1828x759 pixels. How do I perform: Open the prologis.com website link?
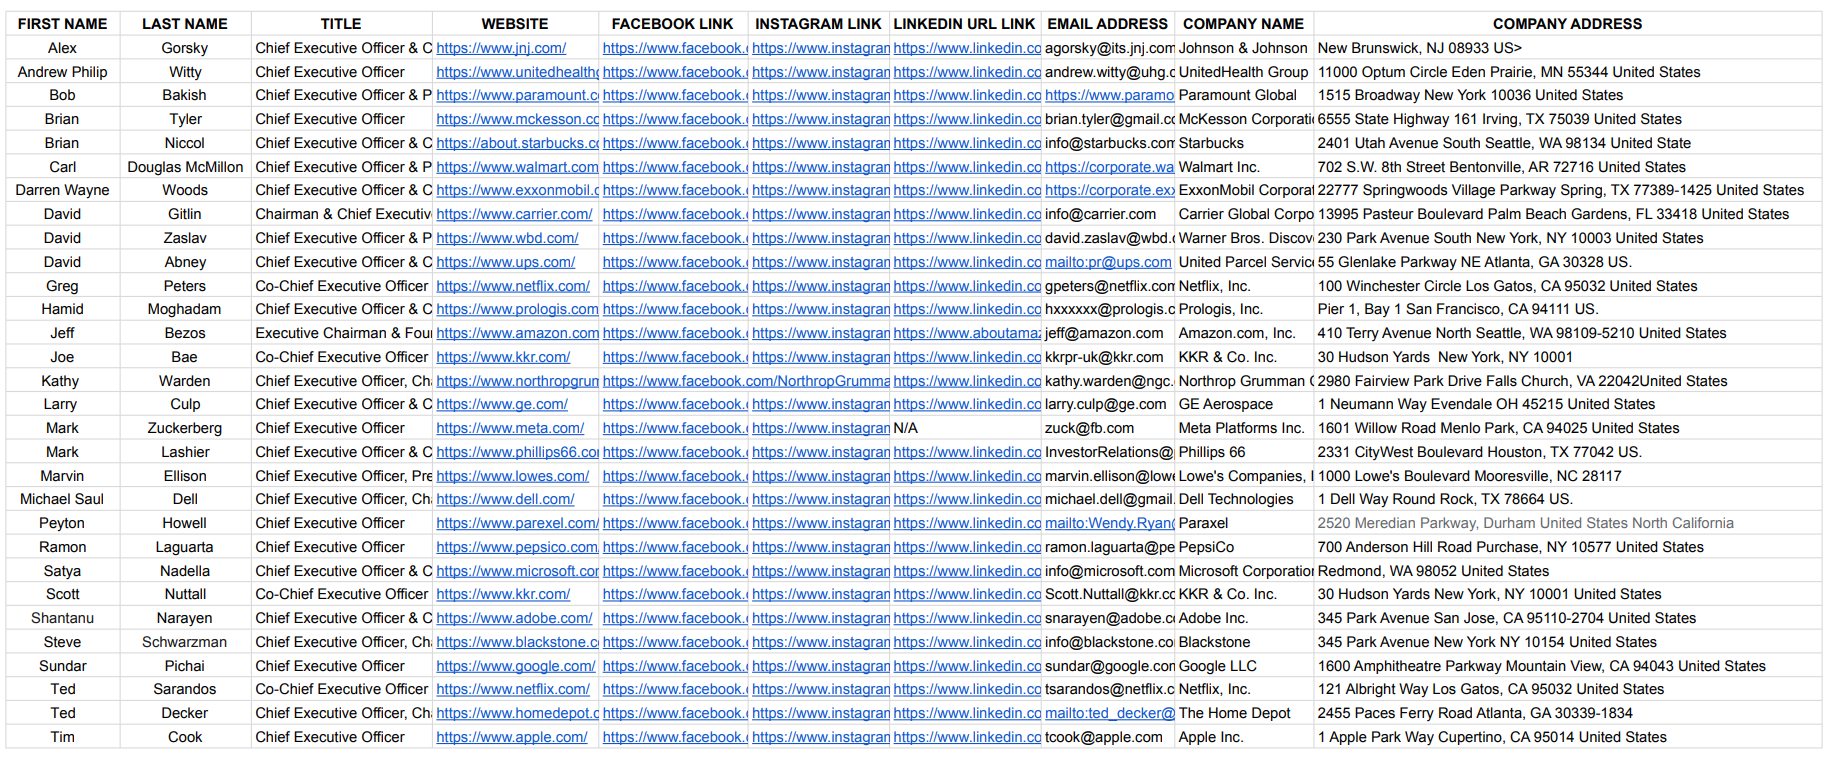(x=517, y=309)
